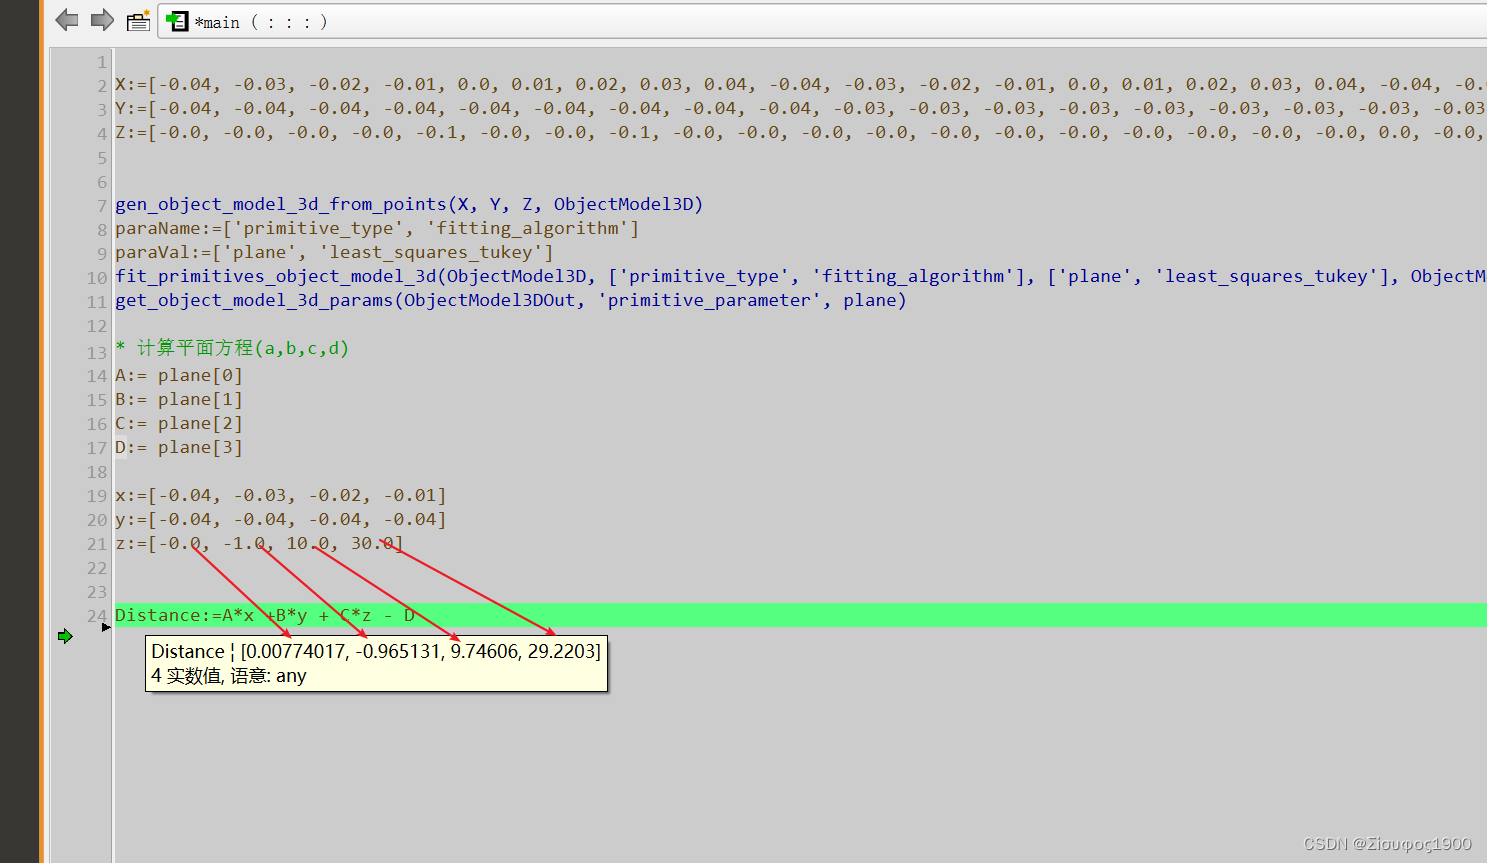Viewport: 1487px width, 863px height.
Task: Open the procedure interface editor icon
Action: click(x=138, y=20)
